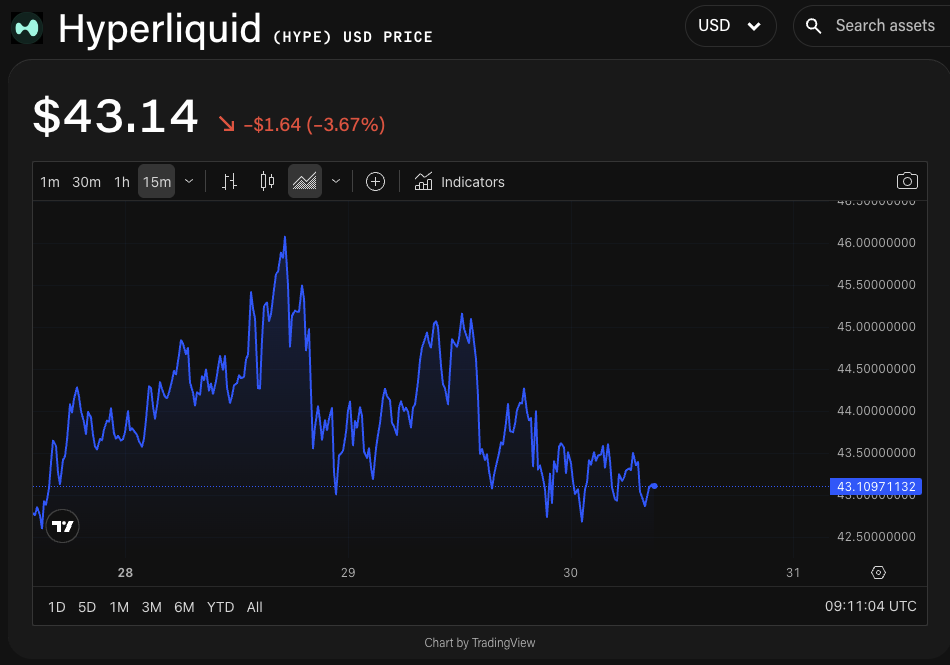Screen dimensions: 950x665
Task: Click the blue current price label
Action: pos(877,487)
